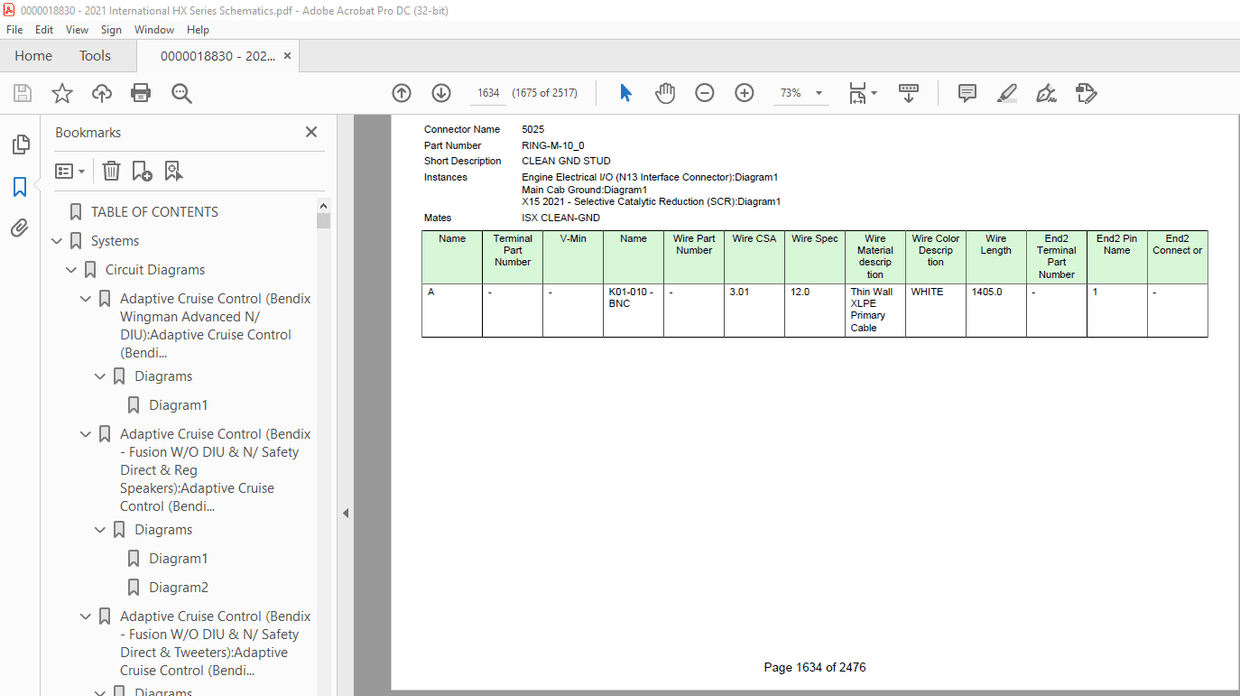Collapse the navigation pane divider arrow
Image resolution: width=1240 pixels, height=696 pixels.
[345, 513]
